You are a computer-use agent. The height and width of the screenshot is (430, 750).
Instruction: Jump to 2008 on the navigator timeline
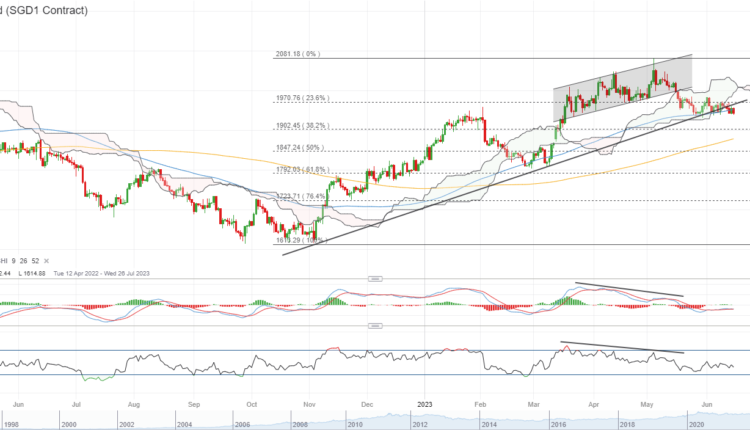pyautogui.click(x=297, y=423)
